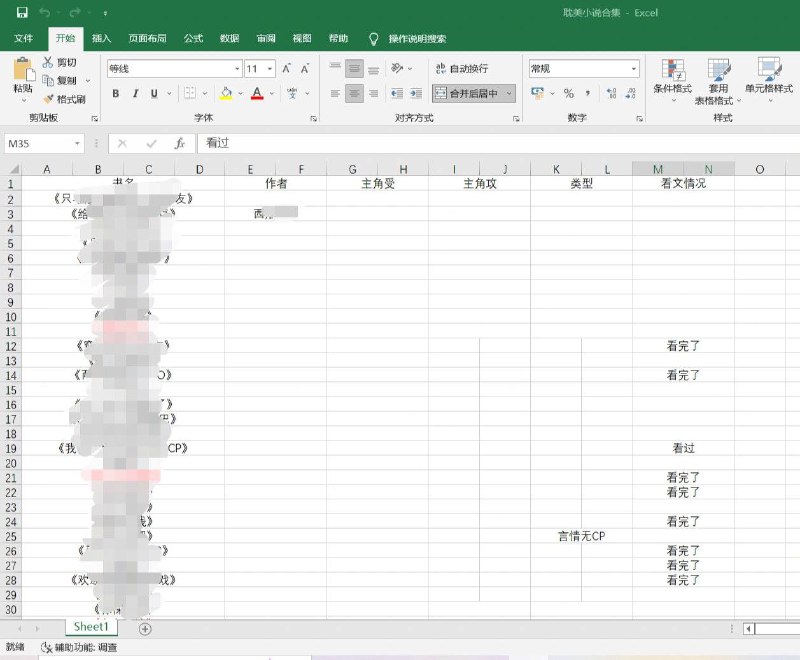The width and height of the screenshot is (800, 660).
Task: Open the font name dropdown
Action: (236, 68)
